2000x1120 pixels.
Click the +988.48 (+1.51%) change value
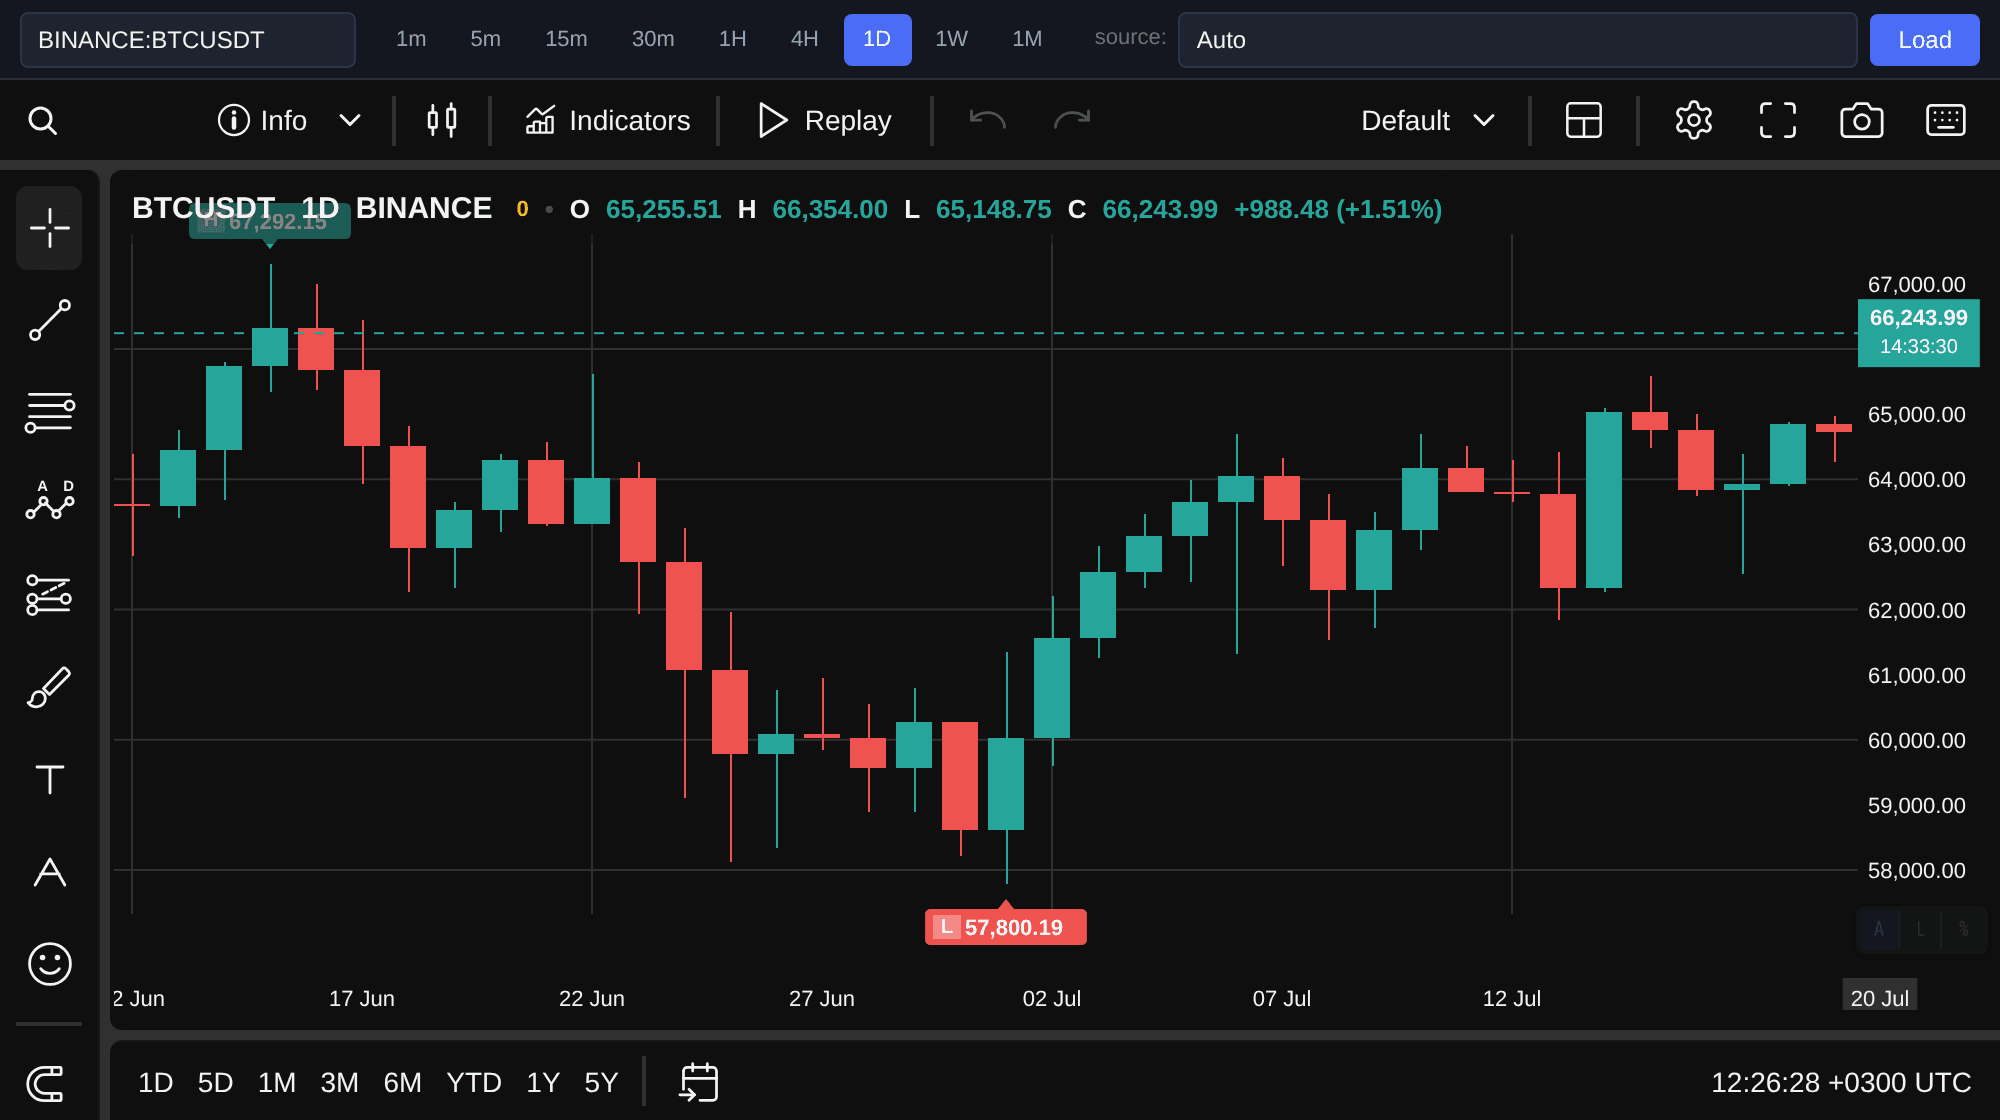pyautogui.click(x=1338, y=209)
